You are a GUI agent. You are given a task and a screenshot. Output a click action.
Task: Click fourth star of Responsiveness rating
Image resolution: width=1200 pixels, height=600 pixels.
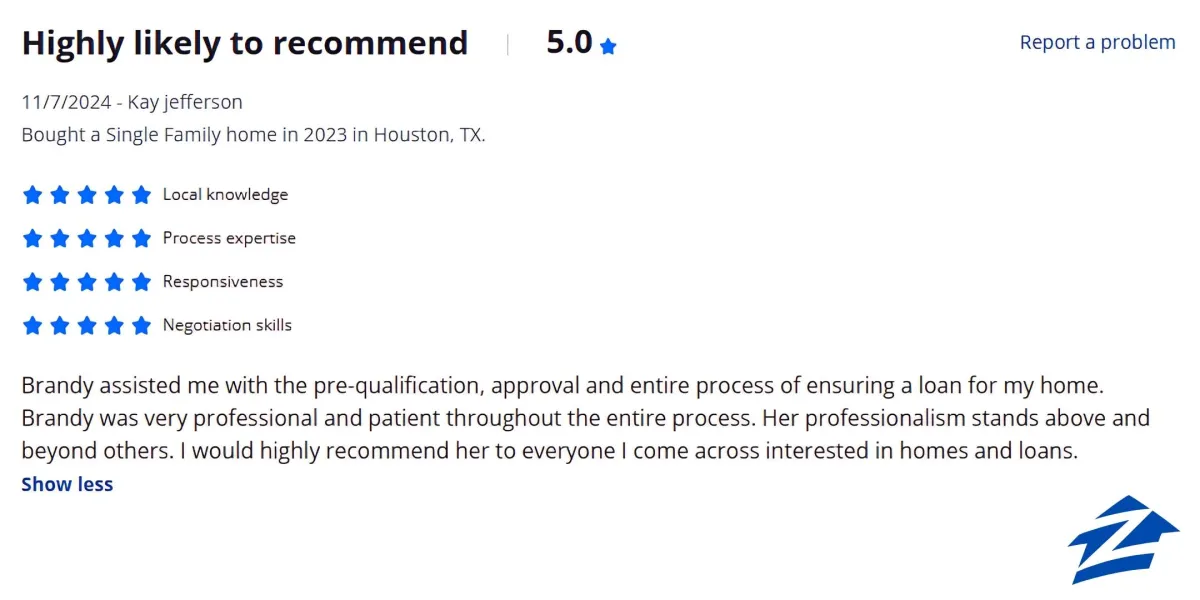click(x=114, y=282)
